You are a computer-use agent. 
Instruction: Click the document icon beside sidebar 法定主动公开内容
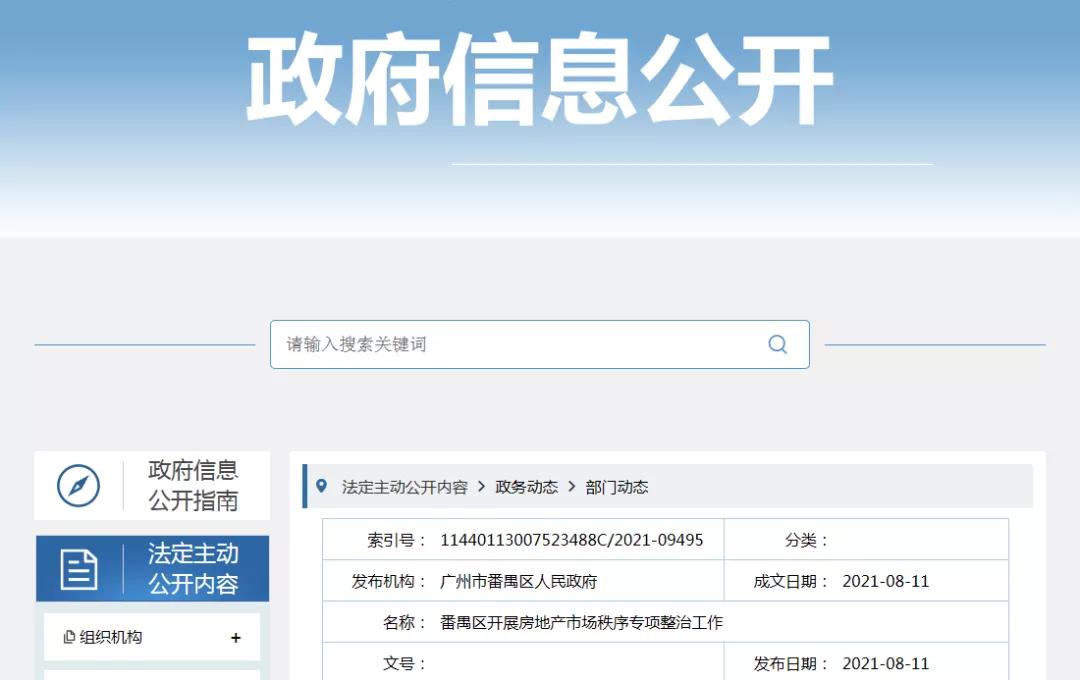tap(79, 569)
